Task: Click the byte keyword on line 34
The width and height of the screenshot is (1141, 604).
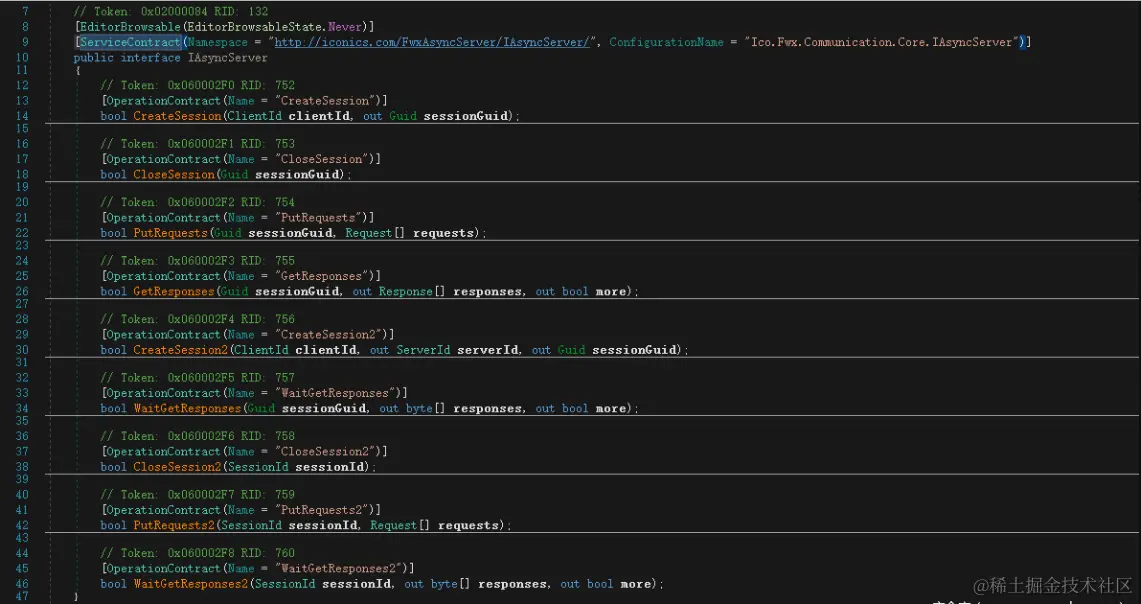Action: pyautogui.click(x=419, y=408)
